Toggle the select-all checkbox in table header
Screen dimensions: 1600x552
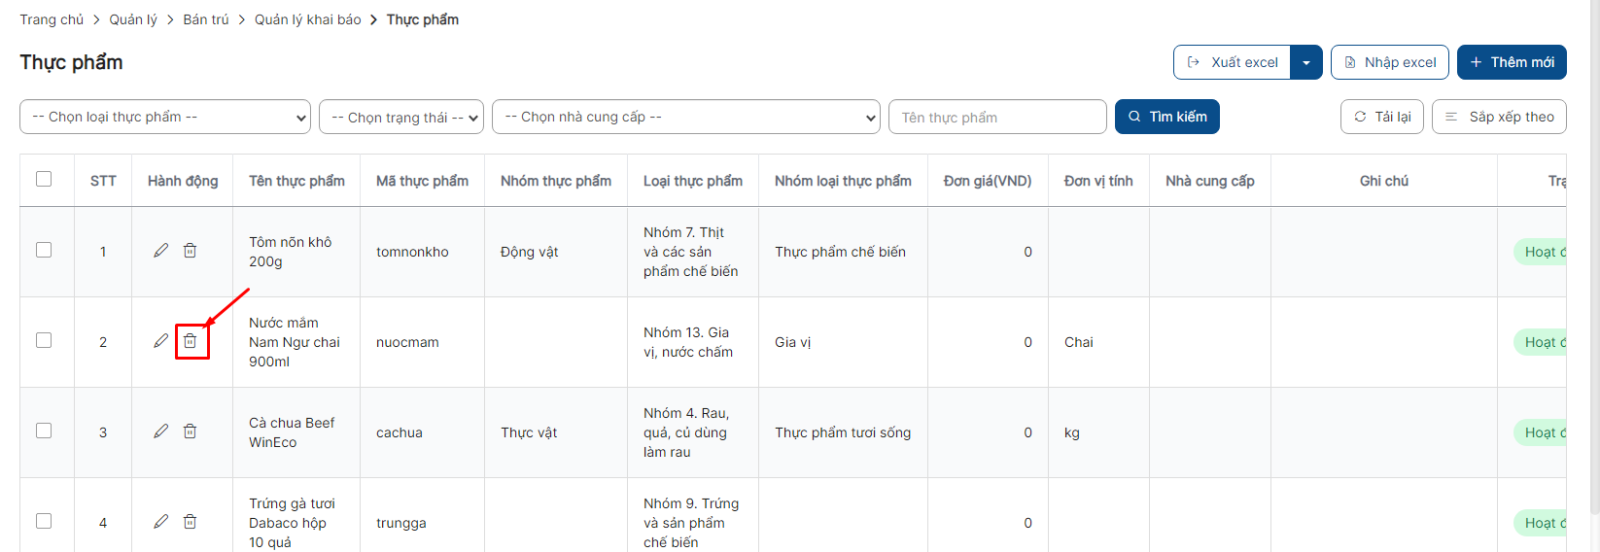pos(44,179)
